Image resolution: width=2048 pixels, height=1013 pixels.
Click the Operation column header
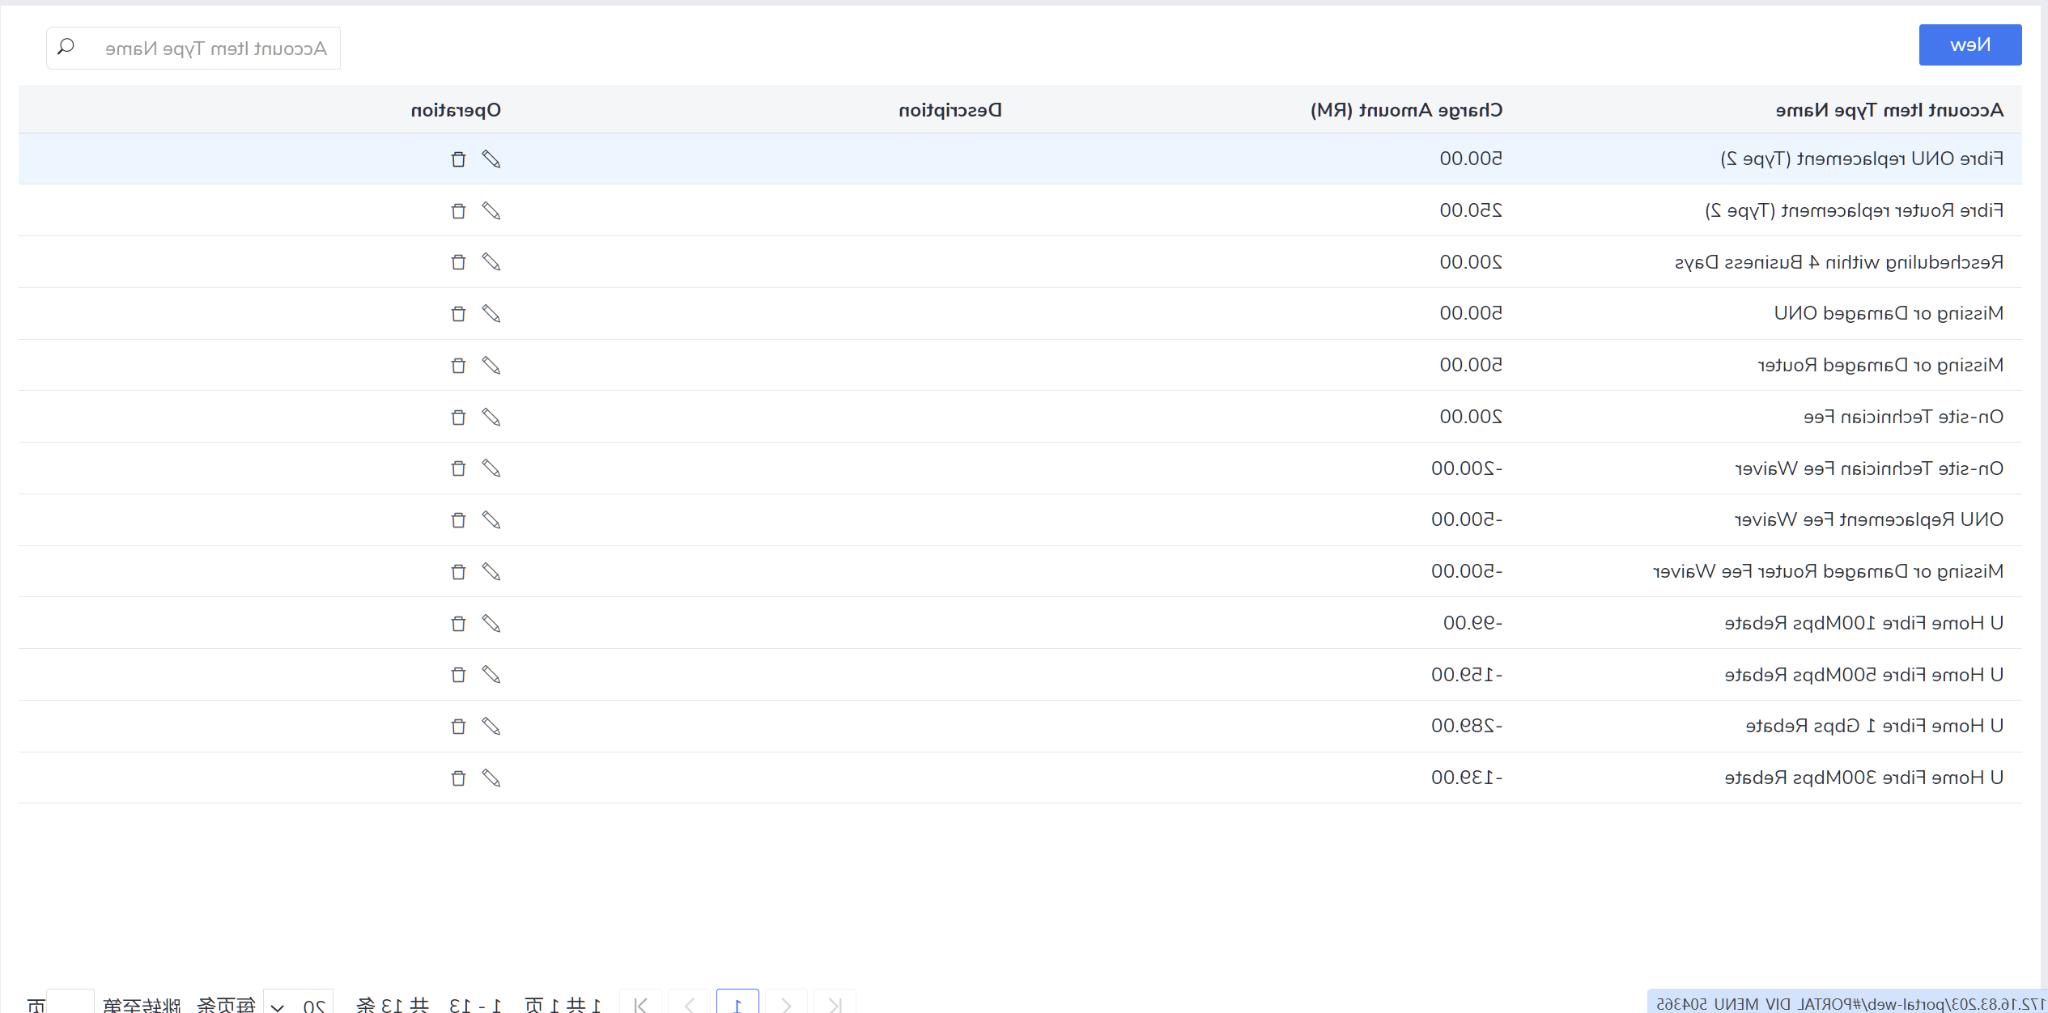456,110
